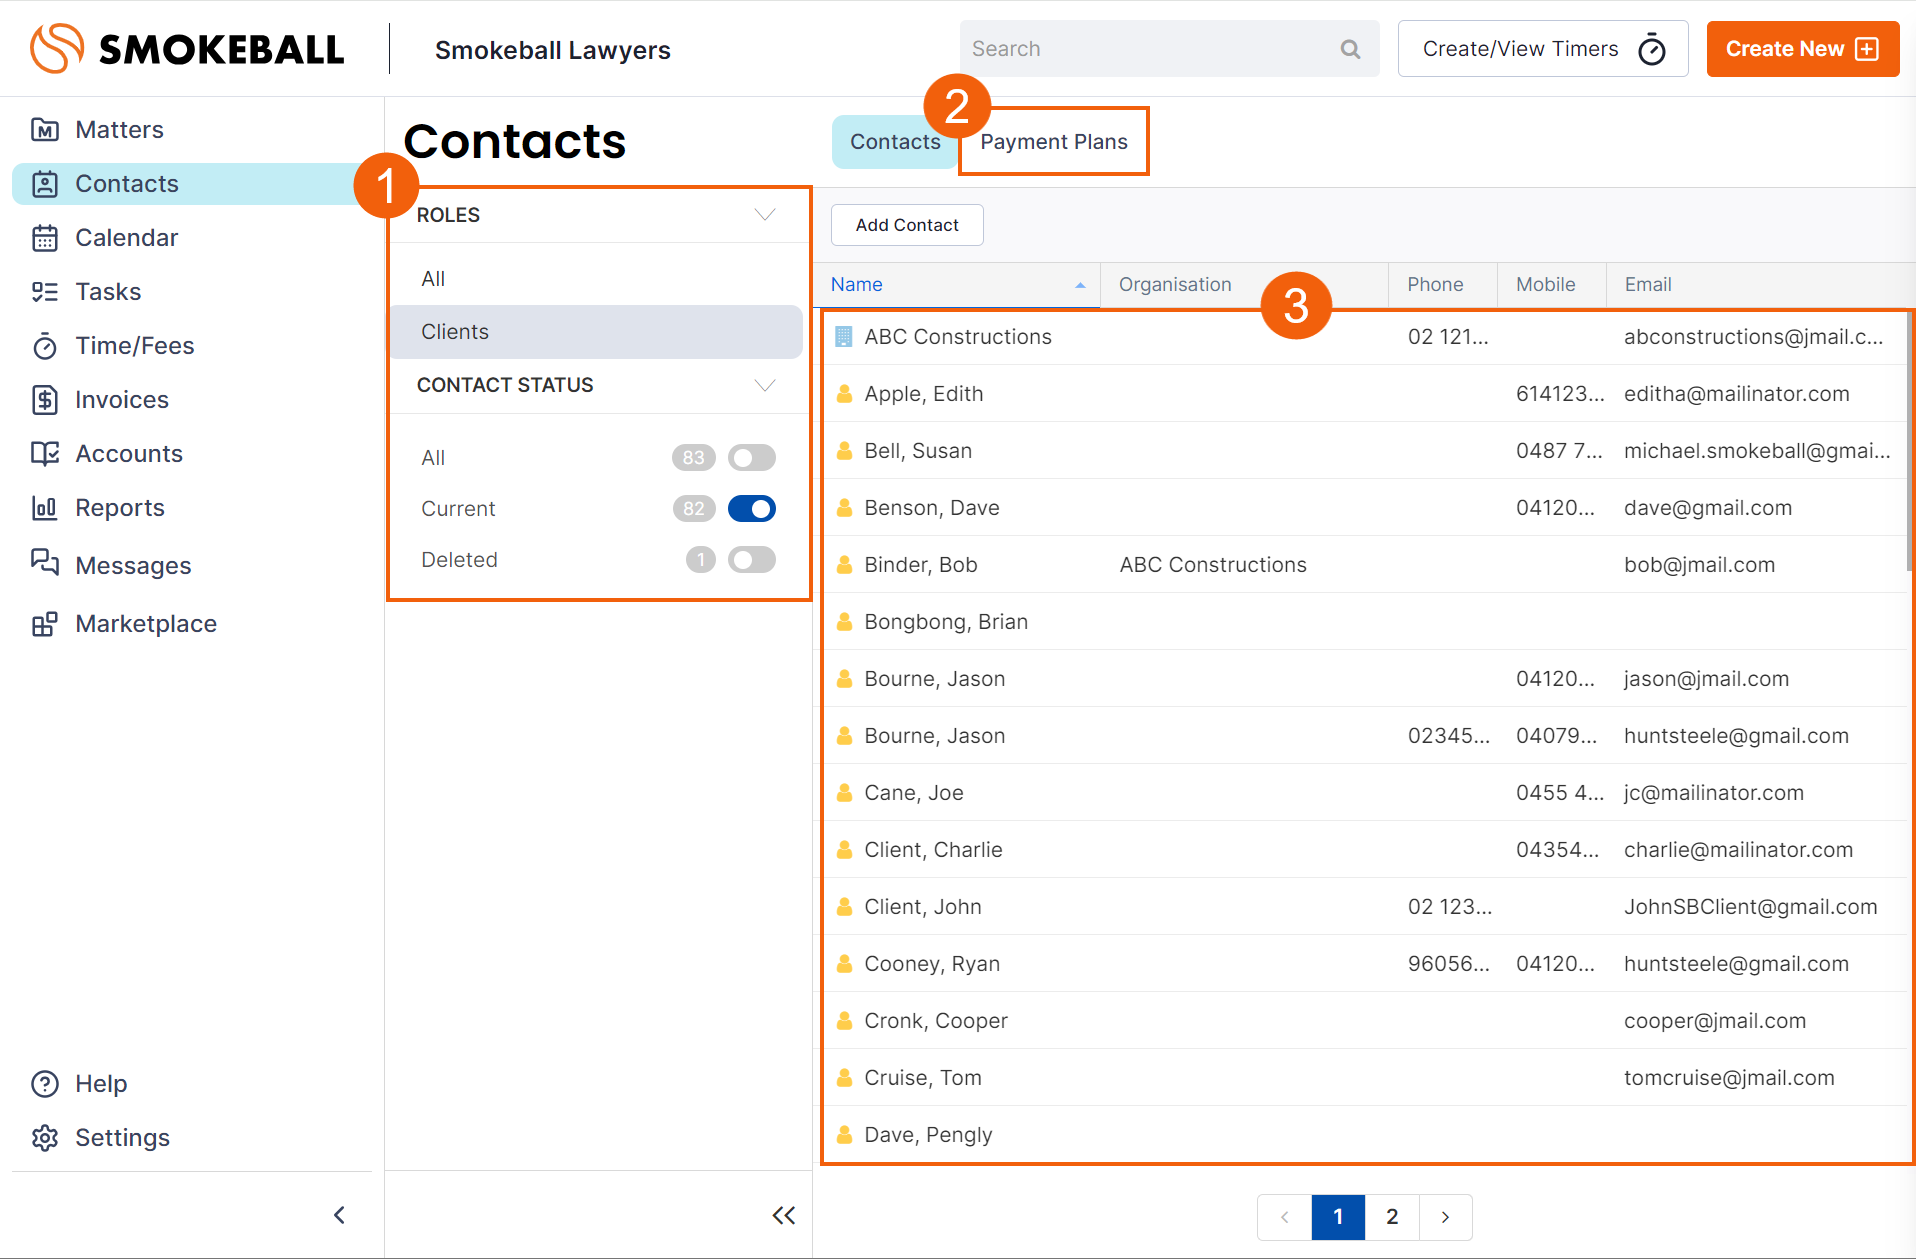
Task: Select page 1 in pagination
Action: coord(1338,1217)
